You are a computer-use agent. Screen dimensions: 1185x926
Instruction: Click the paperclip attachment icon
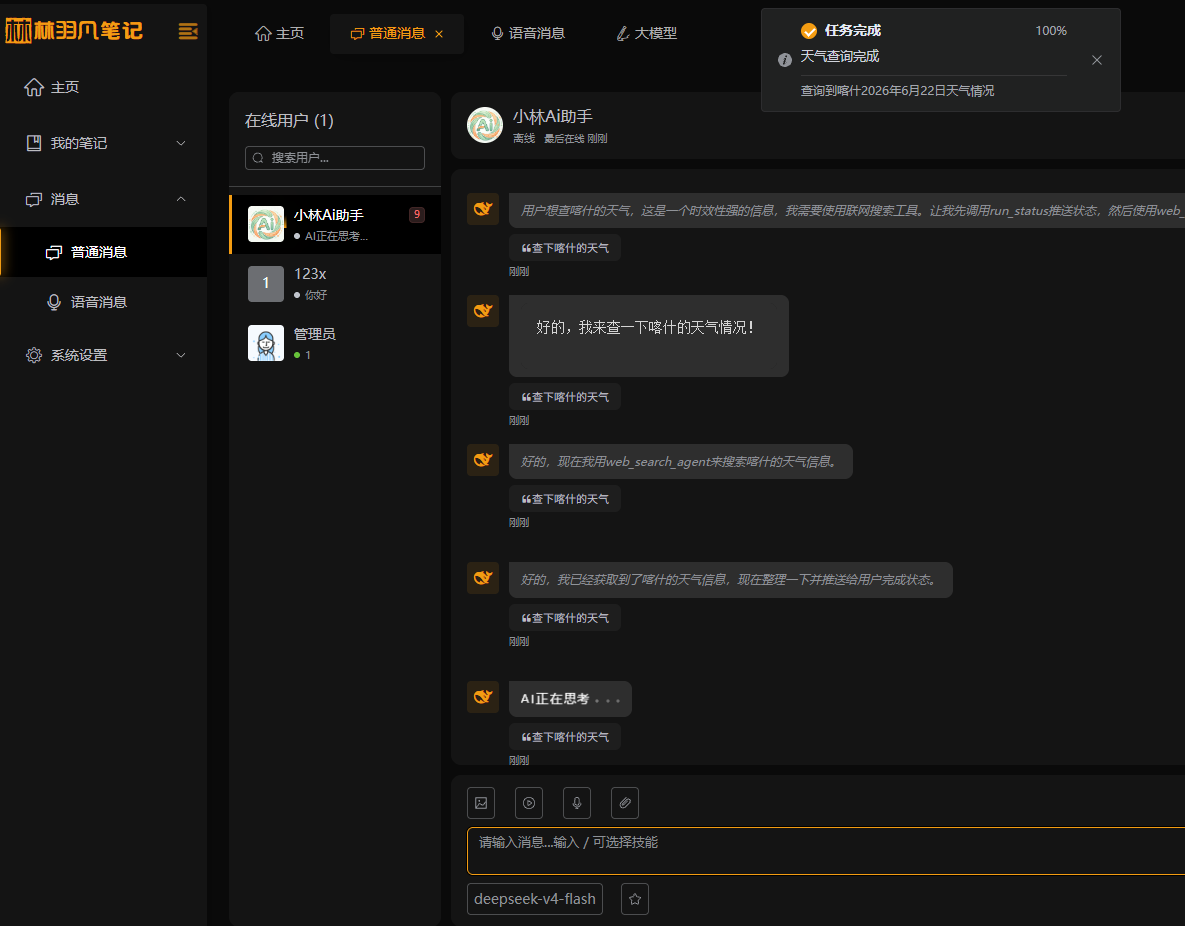pos(625,803)
